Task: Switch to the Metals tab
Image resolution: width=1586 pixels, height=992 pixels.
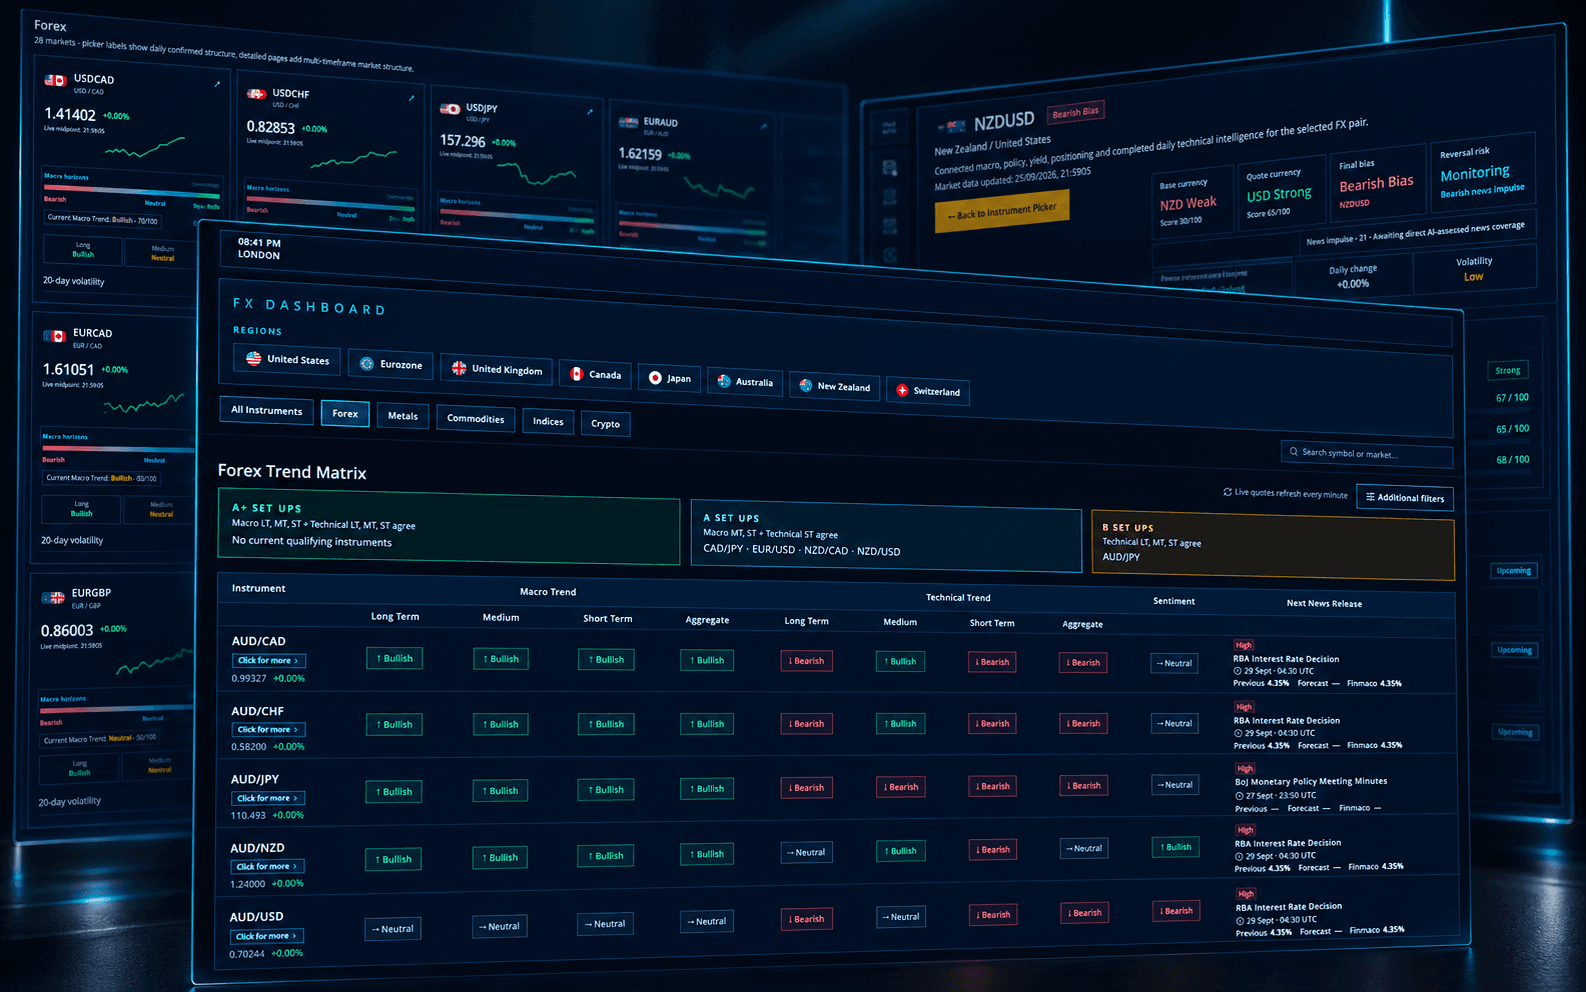Action: (x=403, y=416)
